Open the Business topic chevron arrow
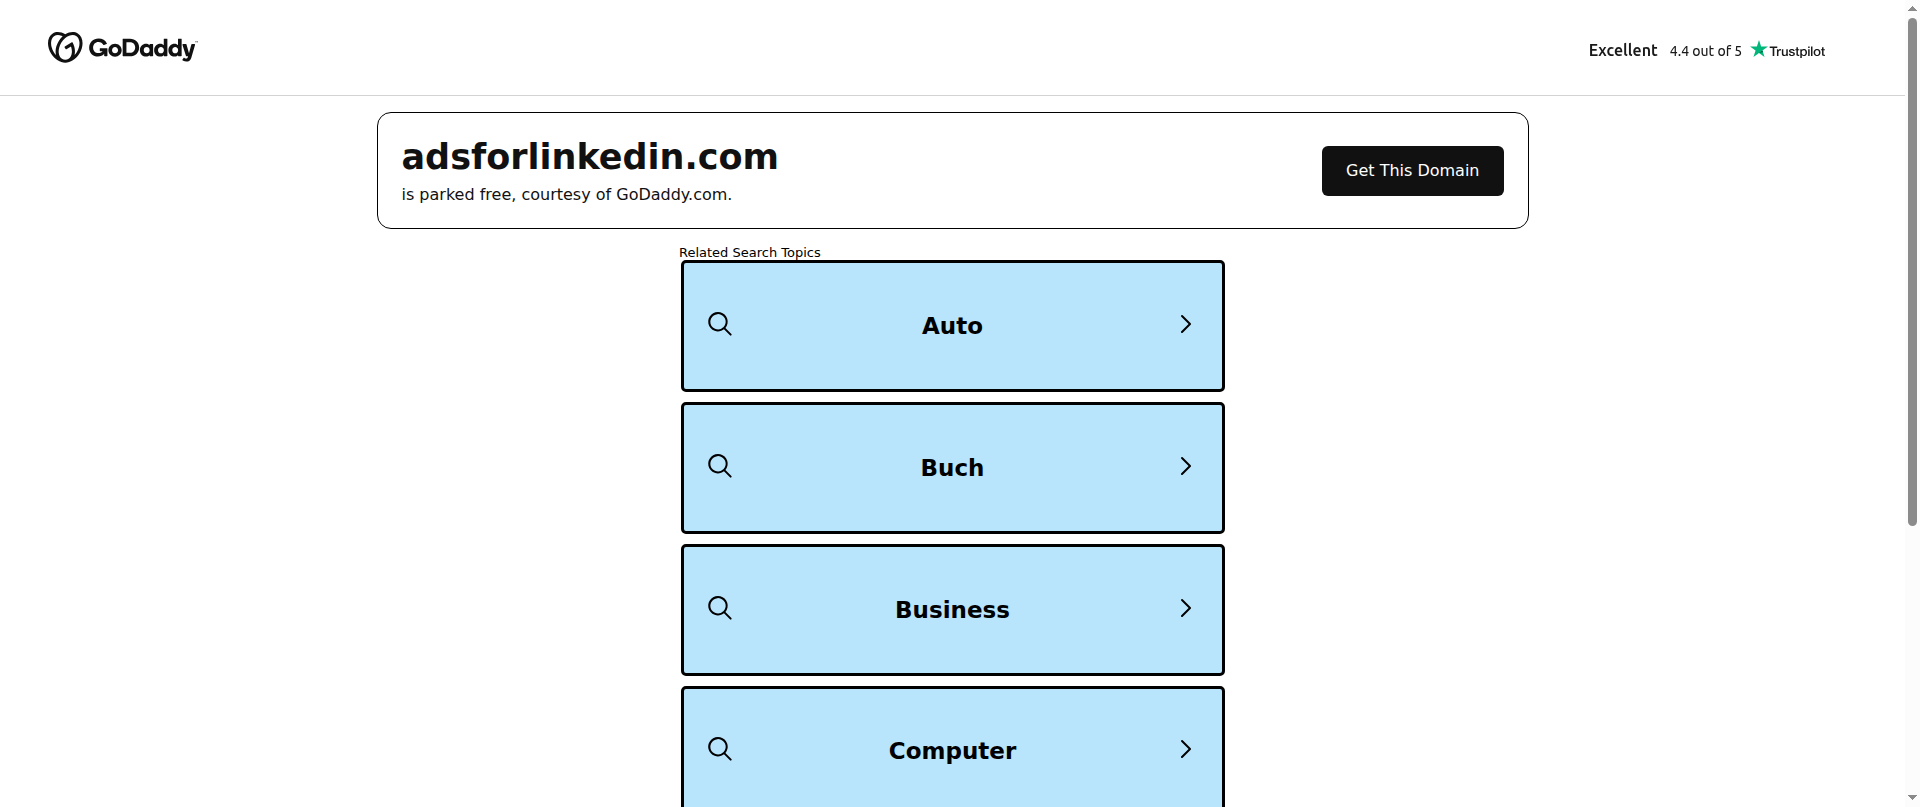Image resolution: width=1920 pixels, height=807 pixels. pyautogui.click(x=1186, y=608)
